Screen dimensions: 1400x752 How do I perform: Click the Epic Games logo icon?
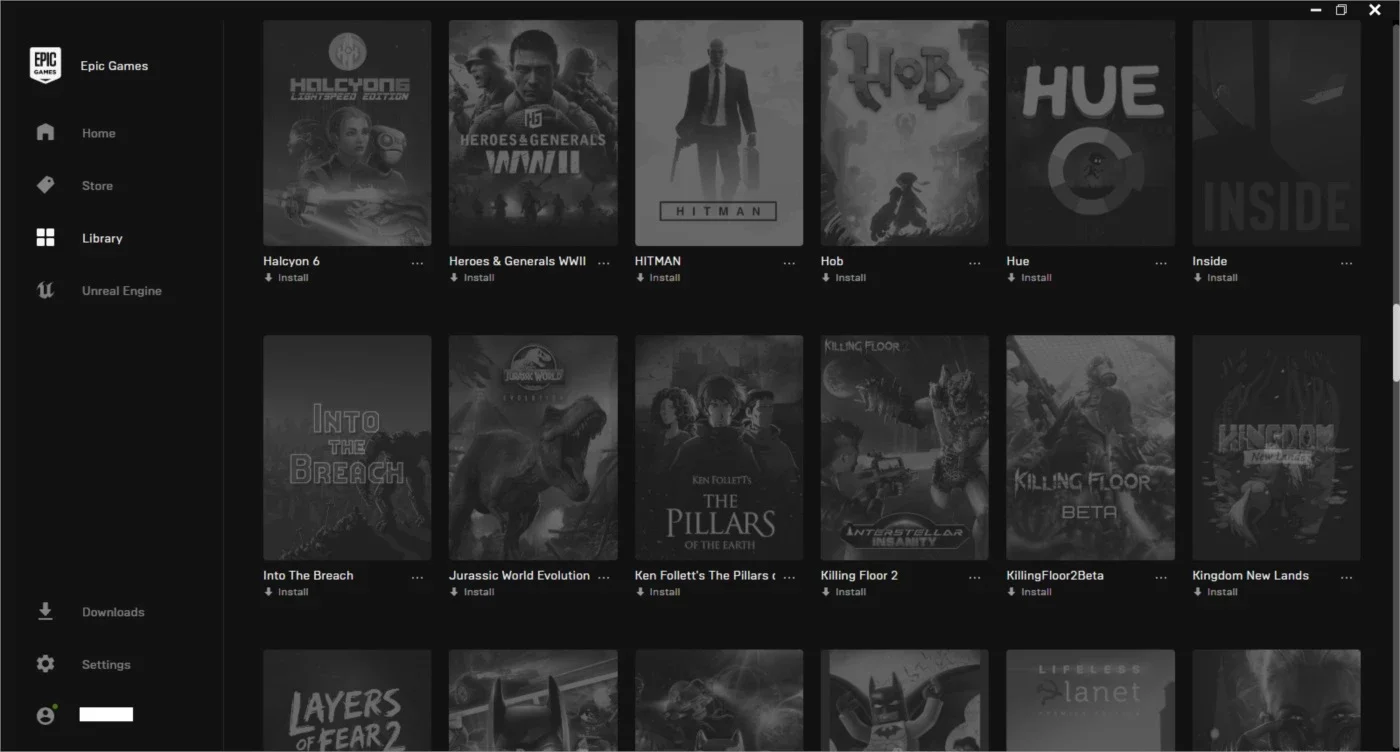[x=45, y=65]
